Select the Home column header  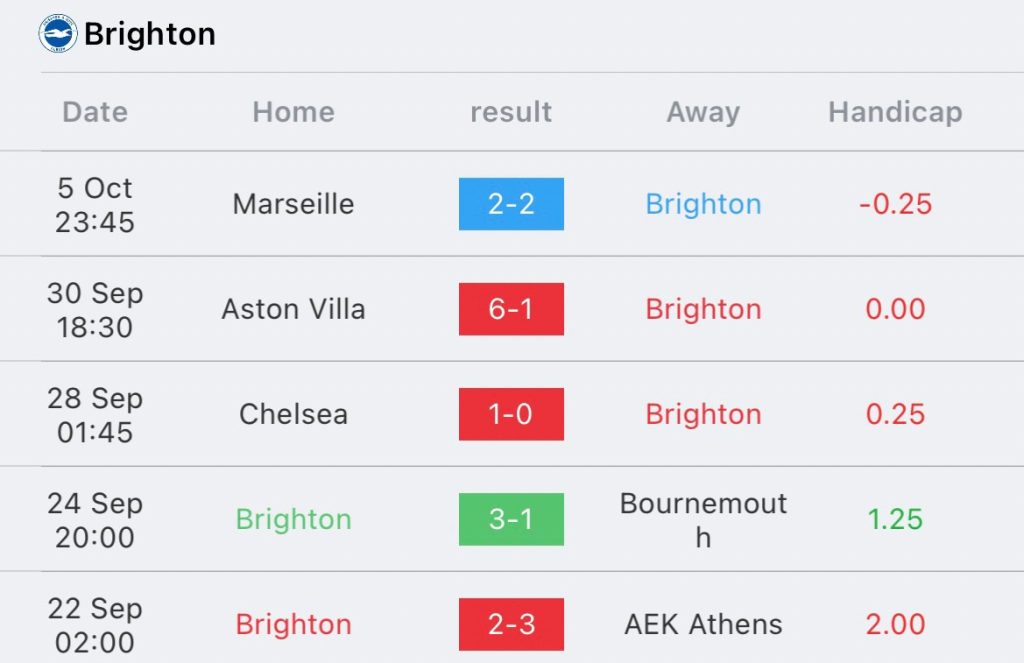[293, 112]
